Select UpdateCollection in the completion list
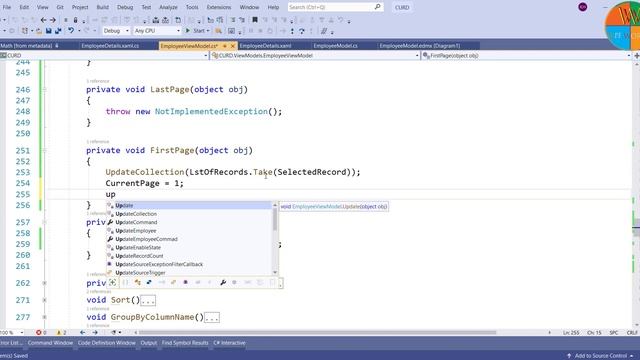 click(x=189, y=214)
